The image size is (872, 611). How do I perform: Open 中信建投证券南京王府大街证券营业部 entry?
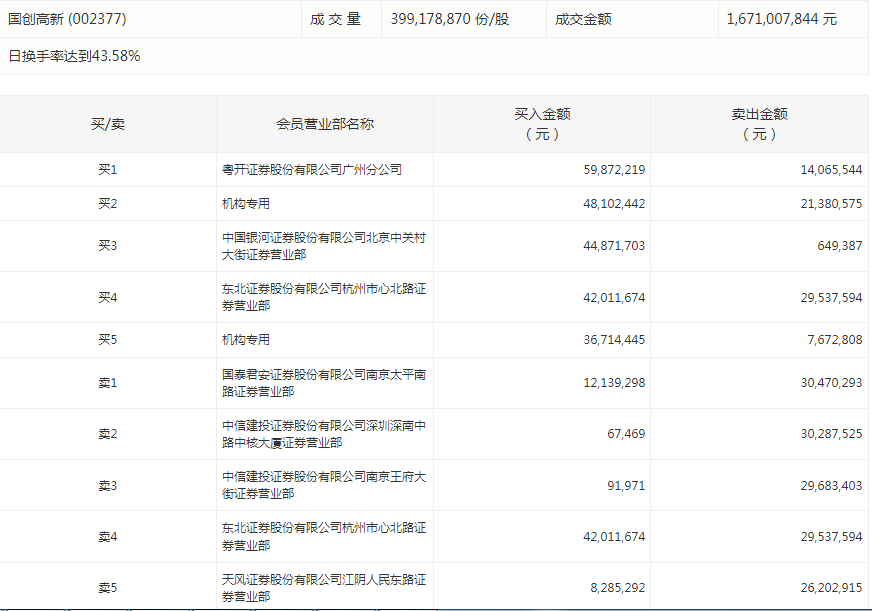pos(324,485)
